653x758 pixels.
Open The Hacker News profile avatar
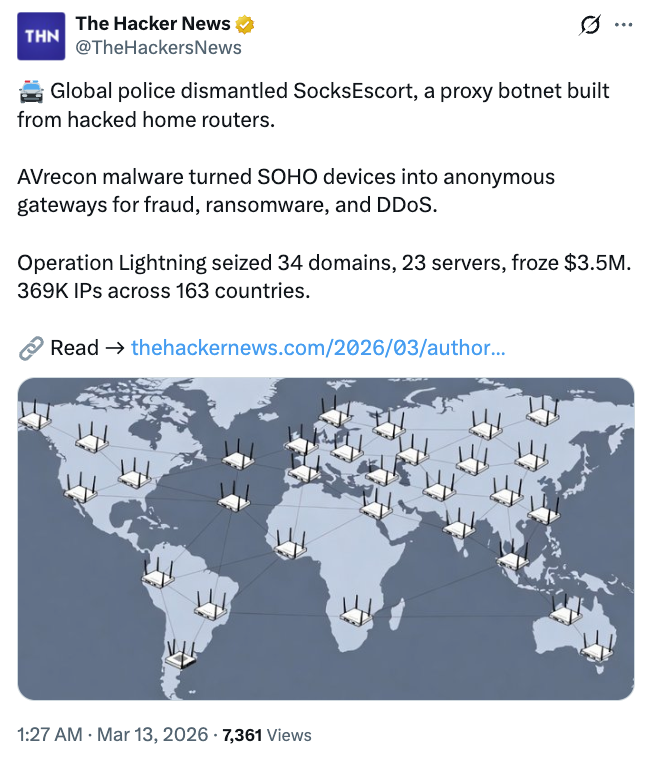click(41, 36)
